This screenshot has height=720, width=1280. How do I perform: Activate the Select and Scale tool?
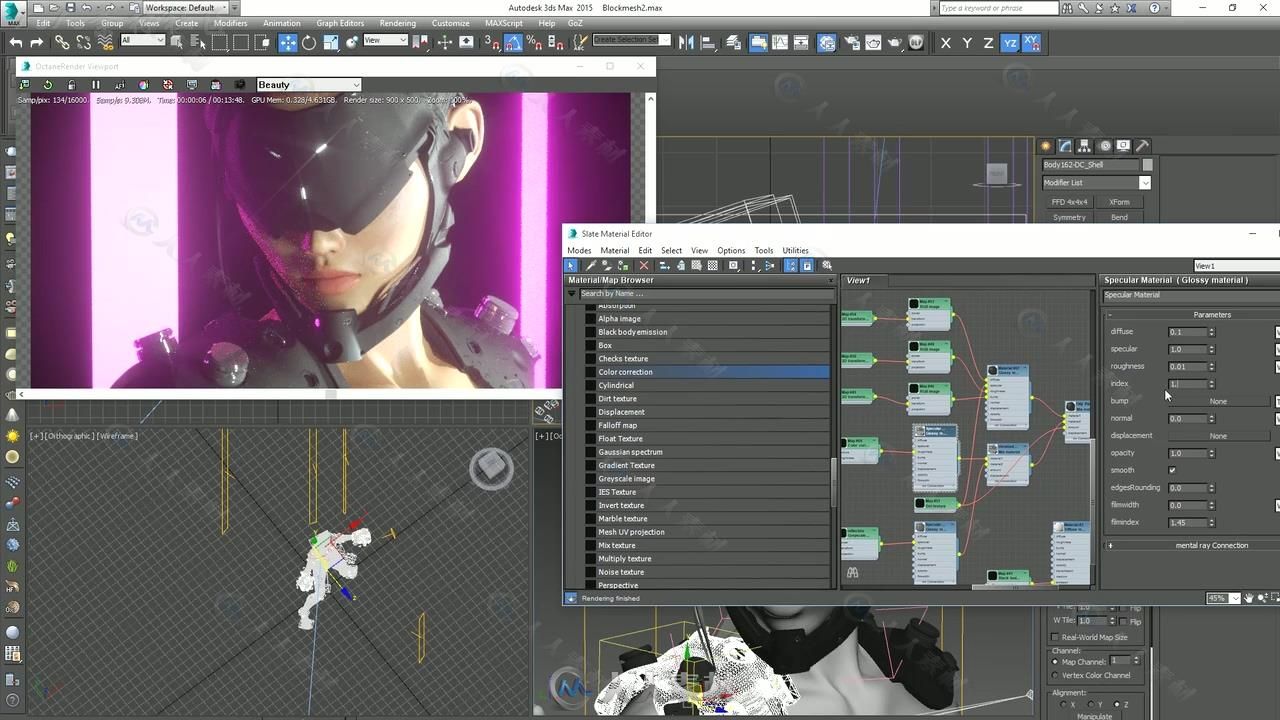[x=331, y=42]
